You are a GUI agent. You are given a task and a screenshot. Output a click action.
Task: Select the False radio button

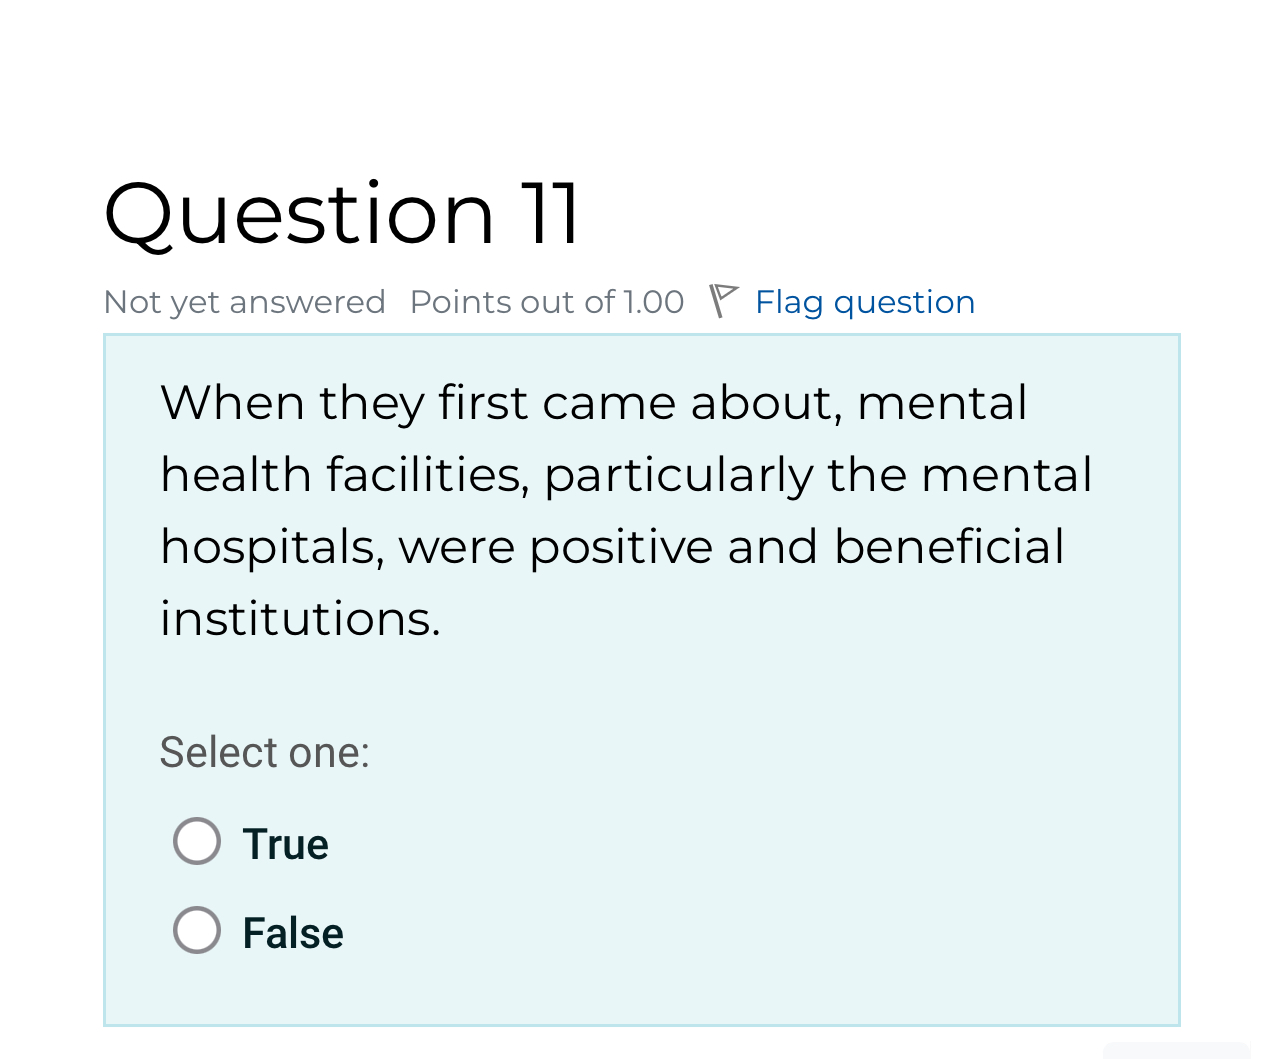pyautogui.click(x=196, y=930)
